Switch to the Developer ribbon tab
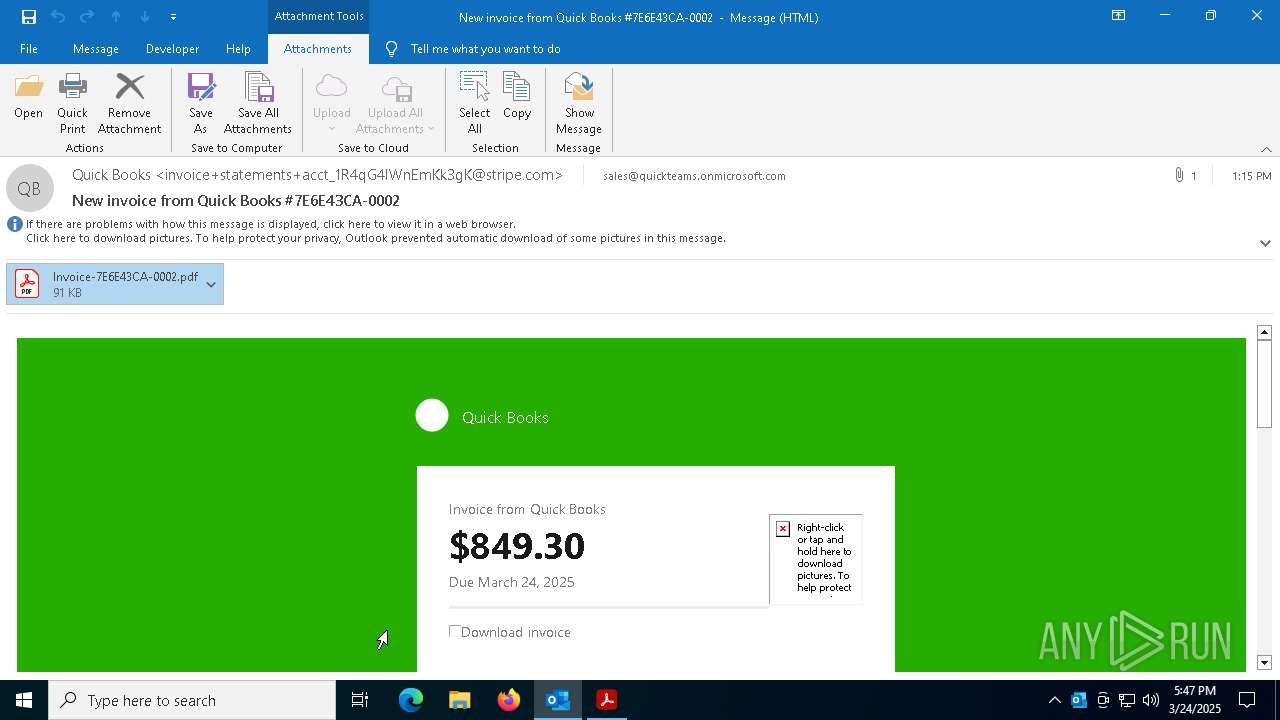The width and height of the screenshot is (1280, 720). click(x=172, y=49)
